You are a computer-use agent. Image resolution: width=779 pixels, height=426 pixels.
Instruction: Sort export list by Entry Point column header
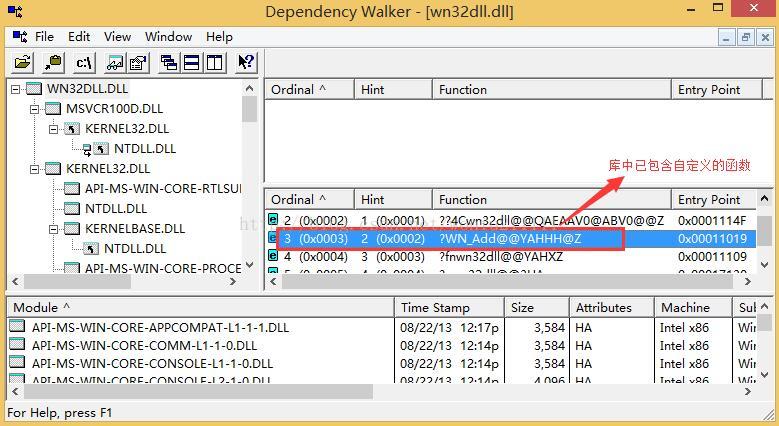(x=714, y=199)
